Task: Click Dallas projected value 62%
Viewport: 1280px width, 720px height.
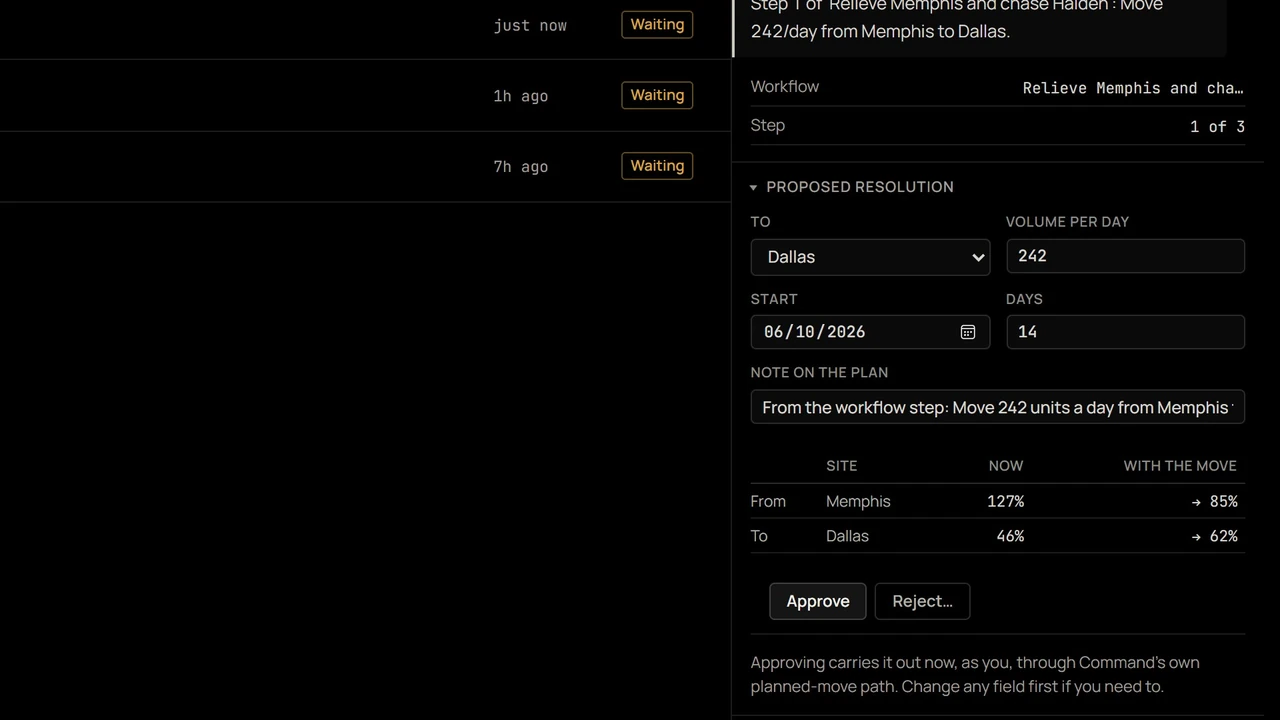Action: tap(1215, 536)
